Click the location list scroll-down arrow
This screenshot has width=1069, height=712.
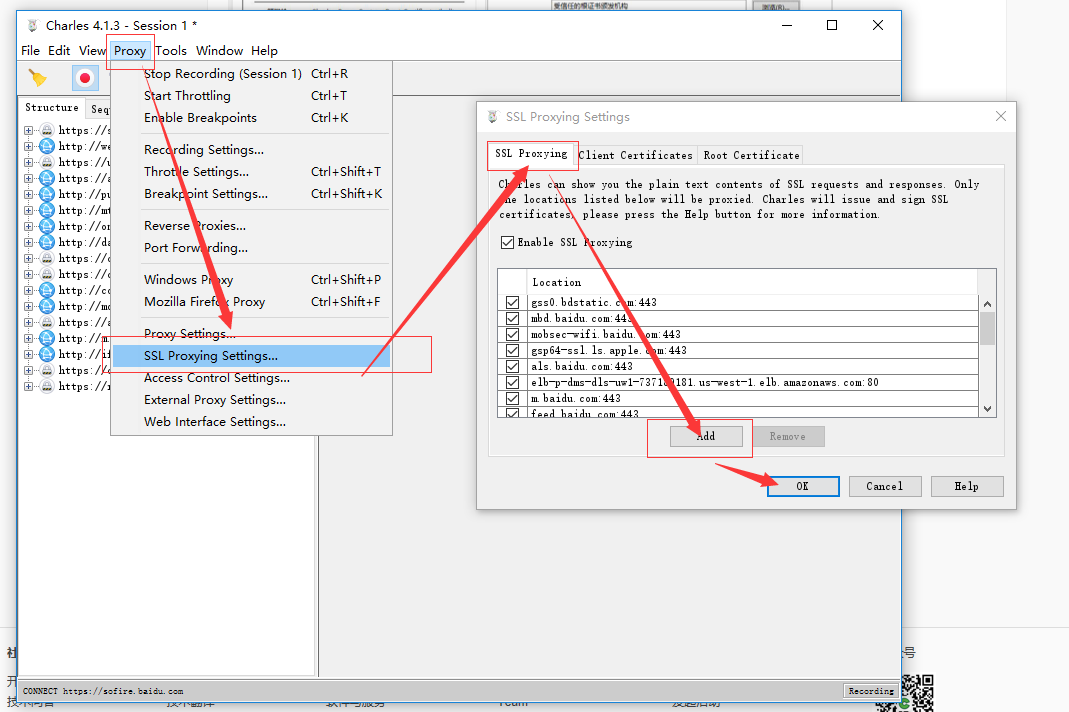(x=987, y=409)
